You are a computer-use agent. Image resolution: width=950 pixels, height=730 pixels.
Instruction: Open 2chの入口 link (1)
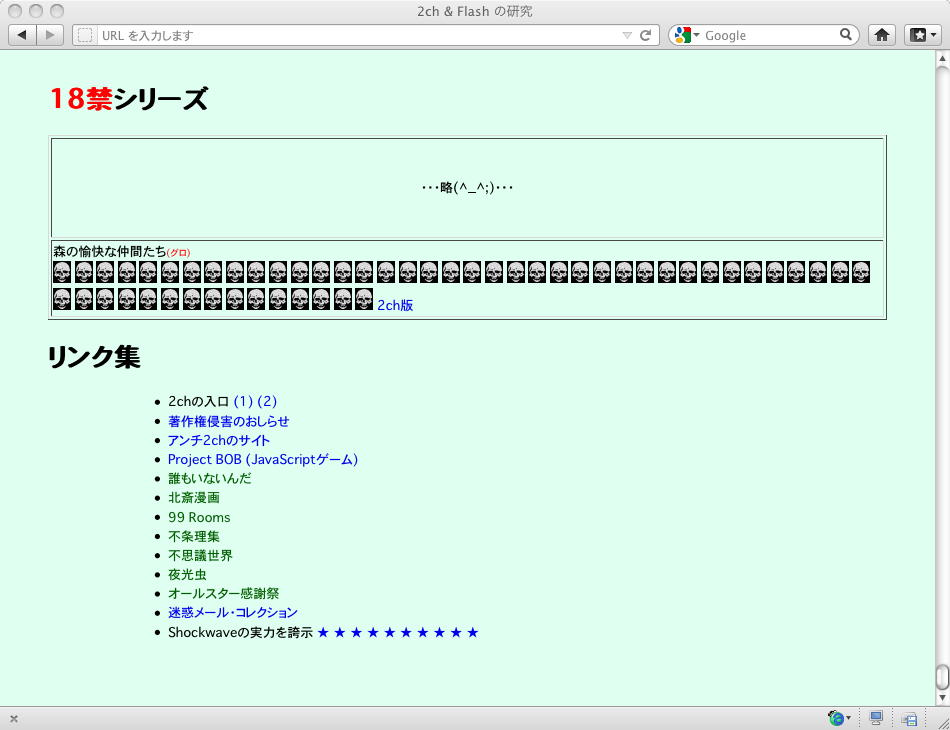pos(243,401)
